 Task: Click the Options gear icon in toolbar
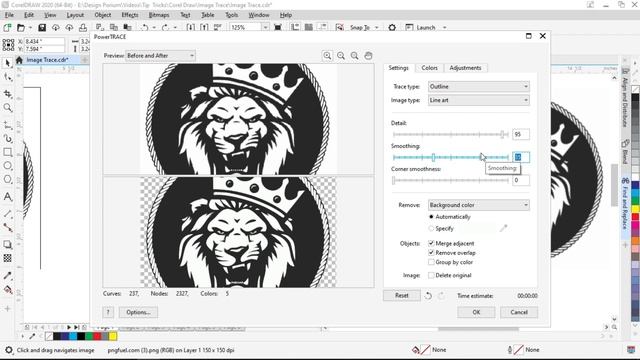(392, 27)
